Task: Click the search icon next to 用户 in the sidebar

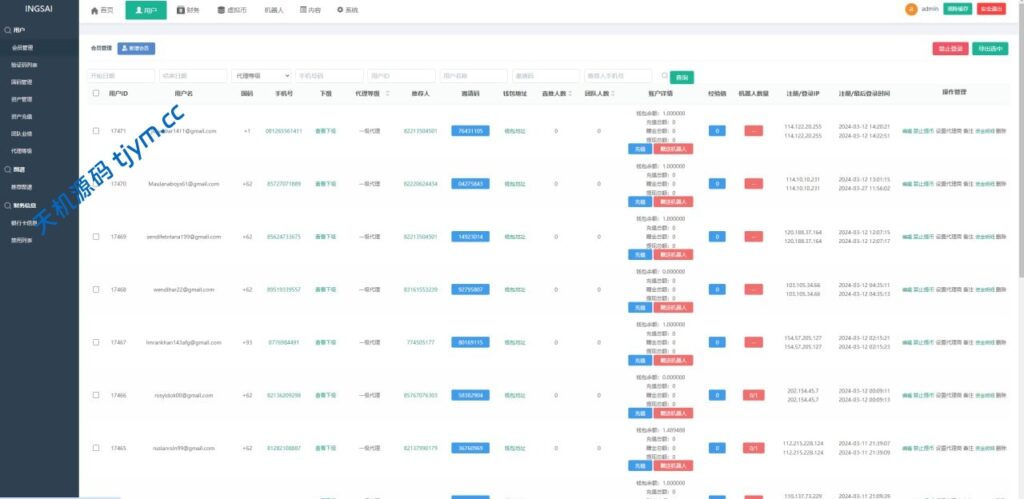Action: click(8, 30)
